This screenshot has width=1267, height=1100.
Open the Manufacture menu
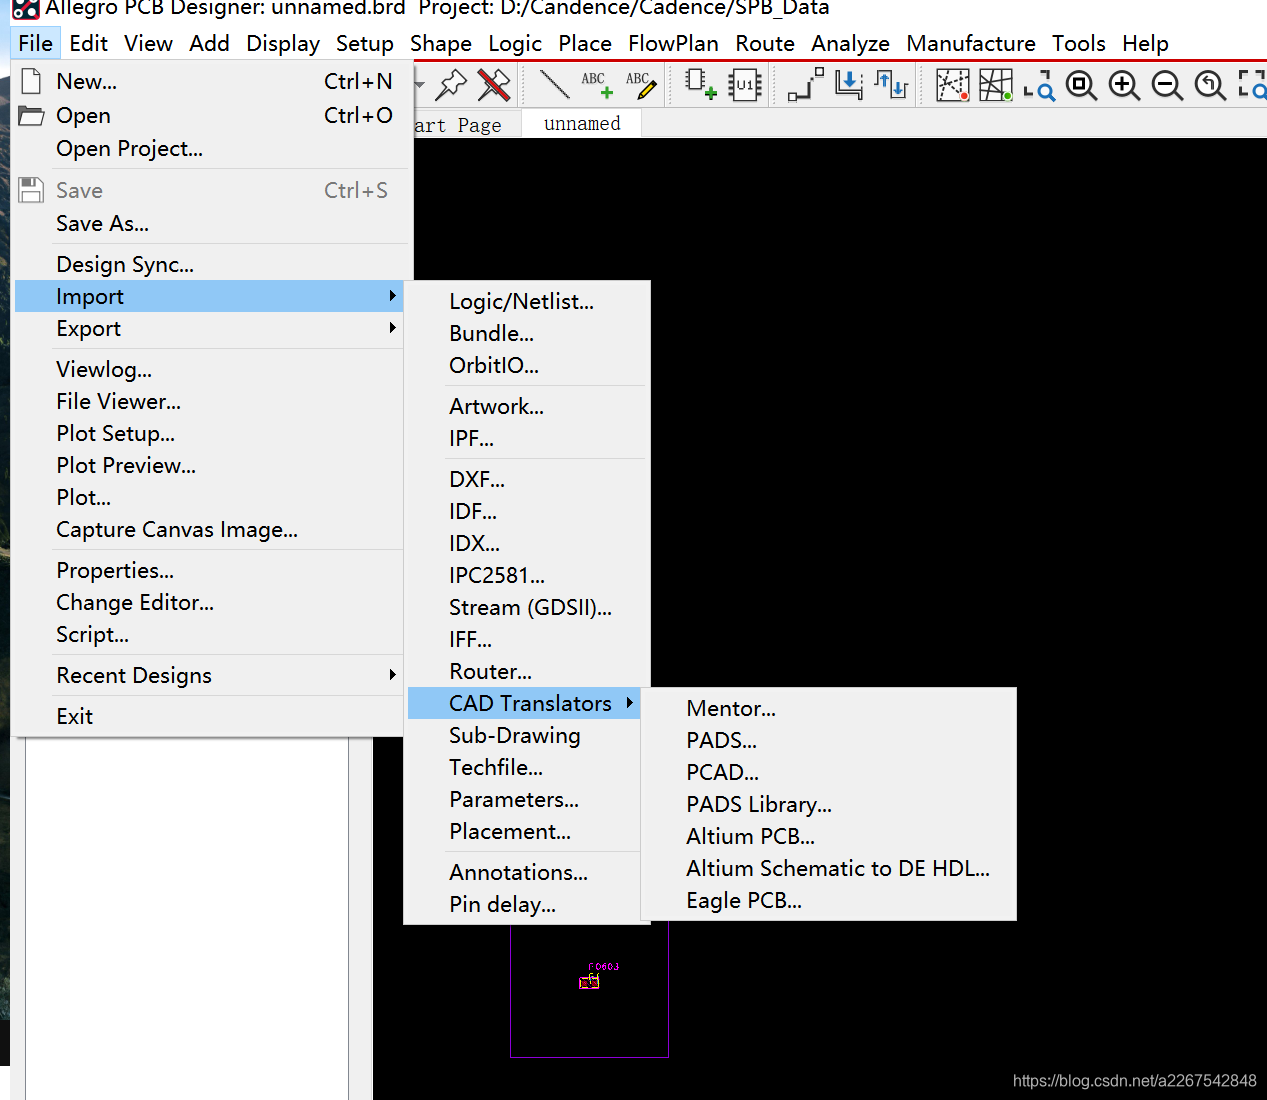(x=971, y=43)
